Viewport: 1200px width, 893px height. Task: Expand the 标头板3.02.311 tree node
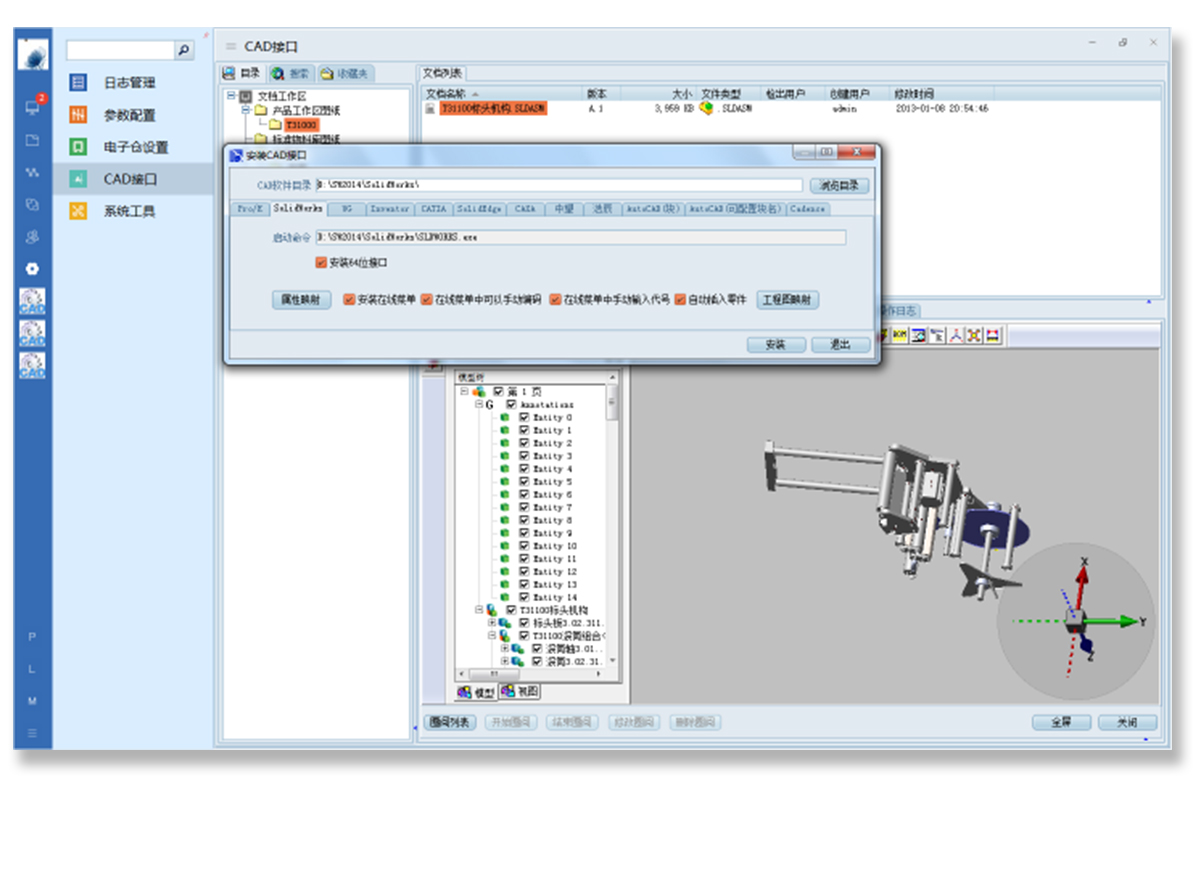click(x=492, y=622)
